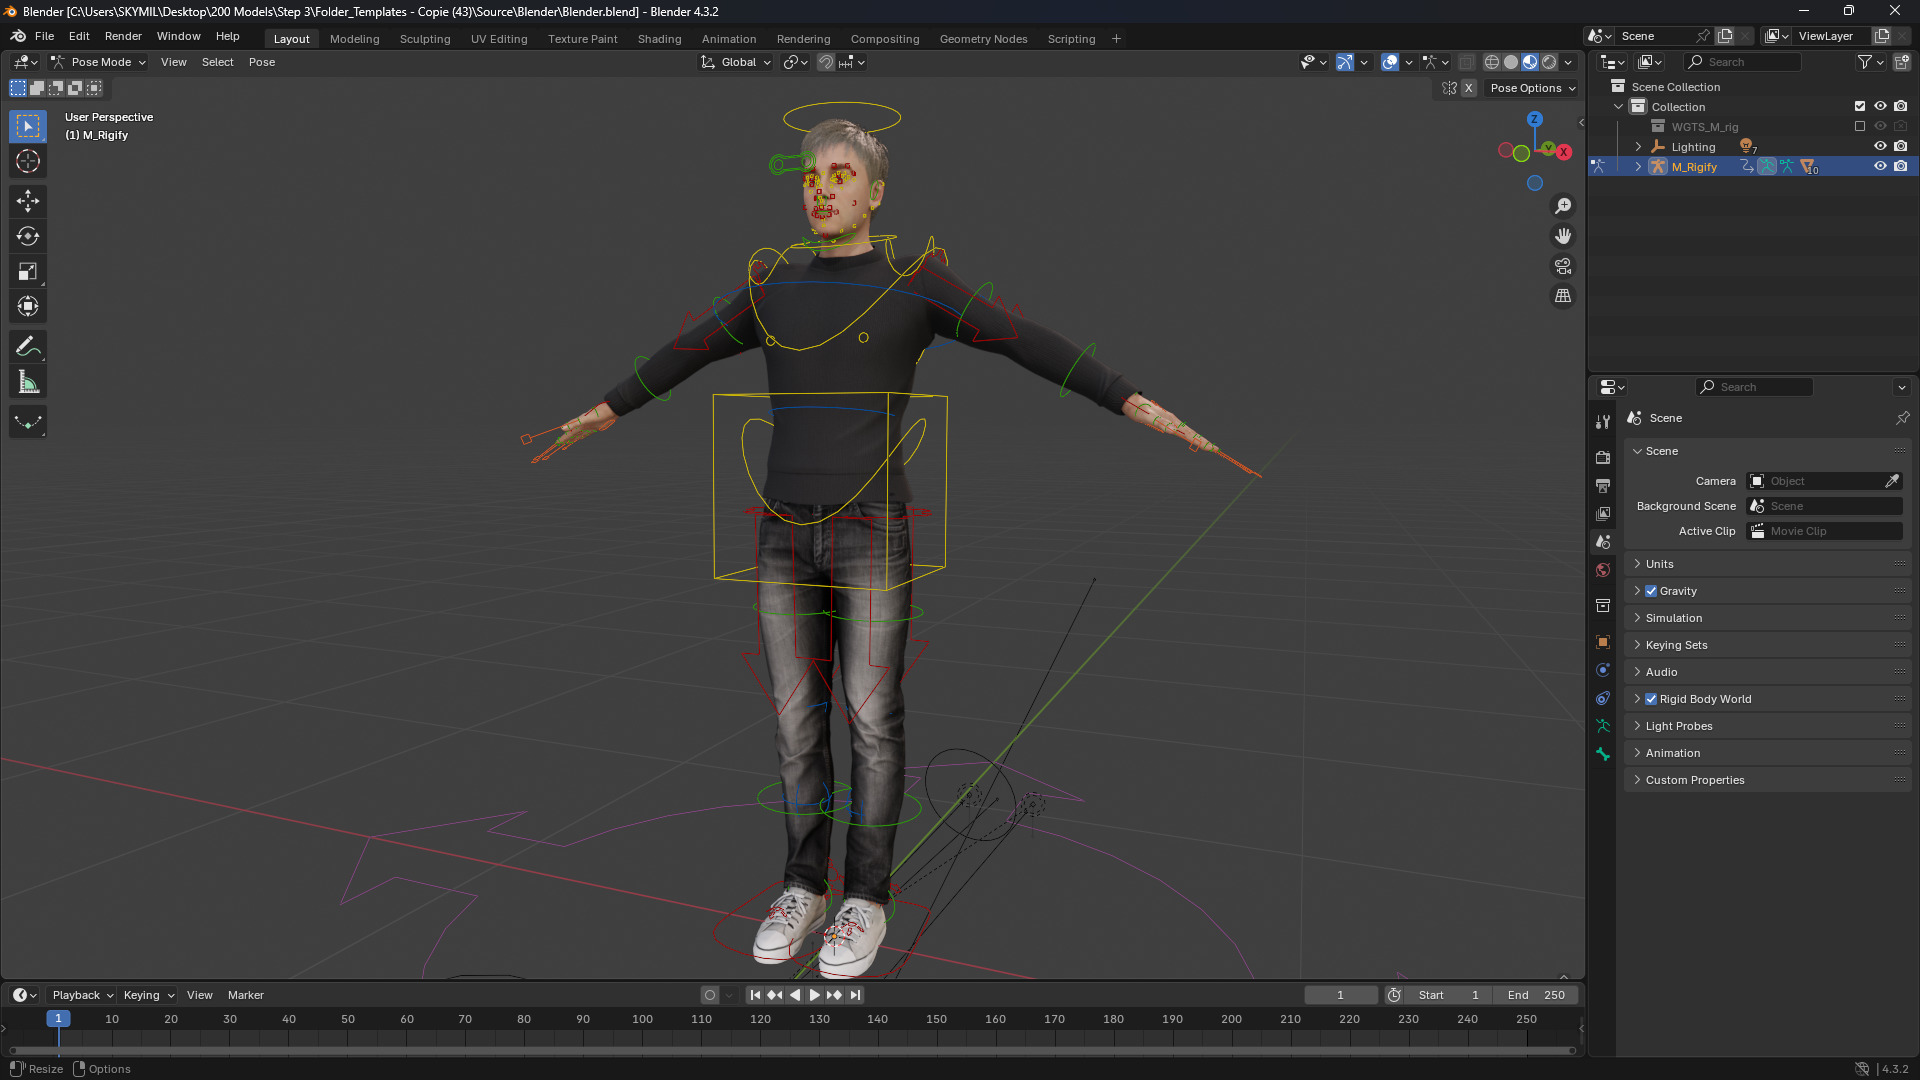Open the Tool properties tab

coord(1603,422)
